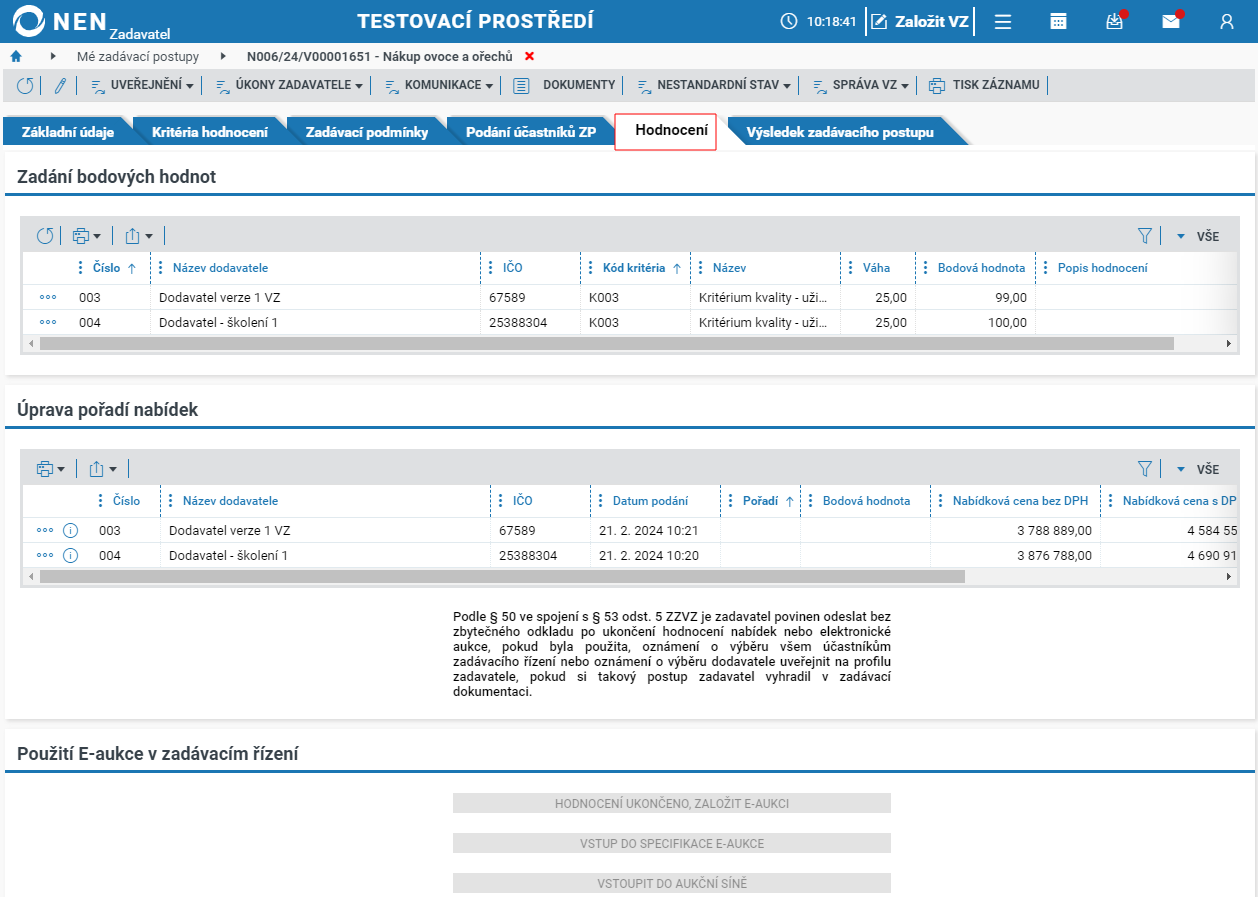
Task: Sort by Pořadí column header
Action: click(760, 501)
